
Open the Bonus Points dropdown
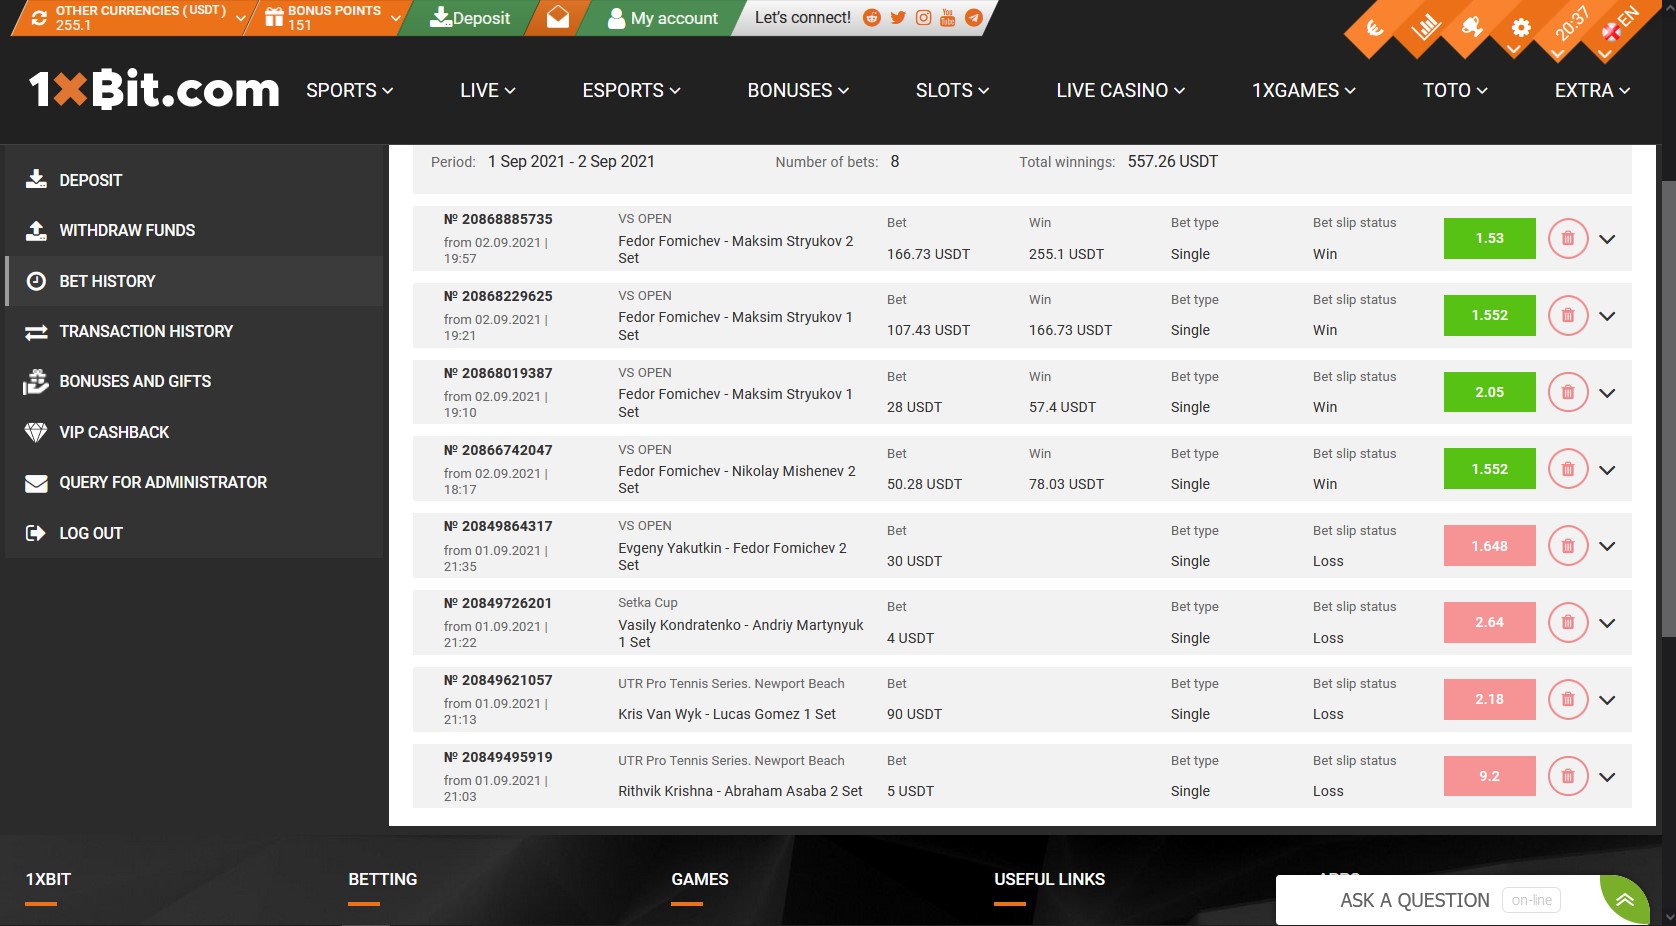tap(330, 18)
